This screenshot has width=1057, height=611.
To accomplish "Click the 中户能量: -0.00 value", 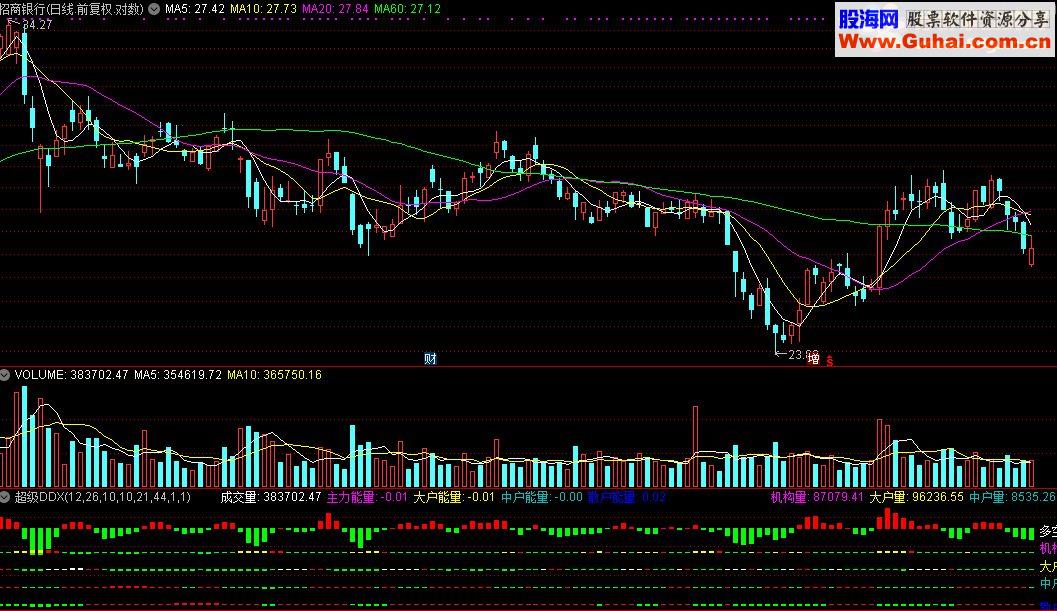I will pyautogui.click(x=542, y=497).
